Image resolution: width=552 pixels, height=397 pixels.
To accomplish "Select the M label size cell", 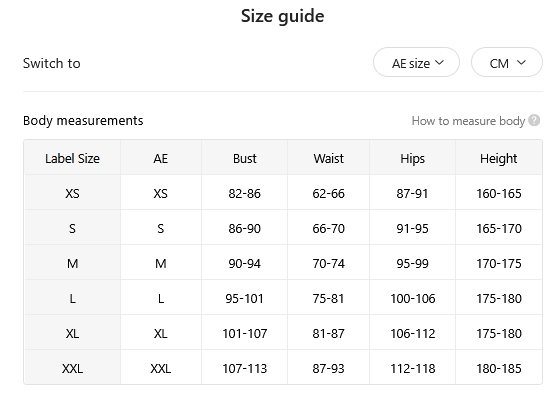I will click(x=72, y=263).
